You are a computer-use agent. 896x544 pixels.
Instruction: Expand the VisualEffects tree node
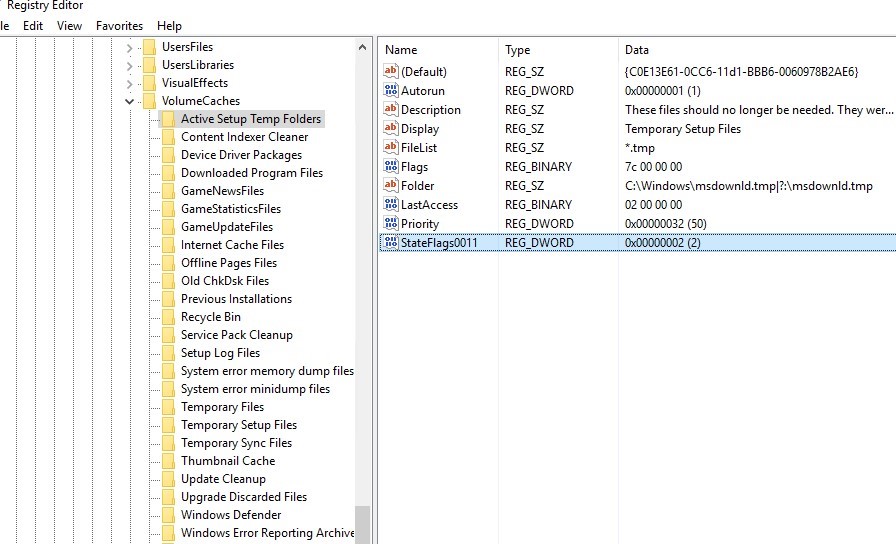130,83
